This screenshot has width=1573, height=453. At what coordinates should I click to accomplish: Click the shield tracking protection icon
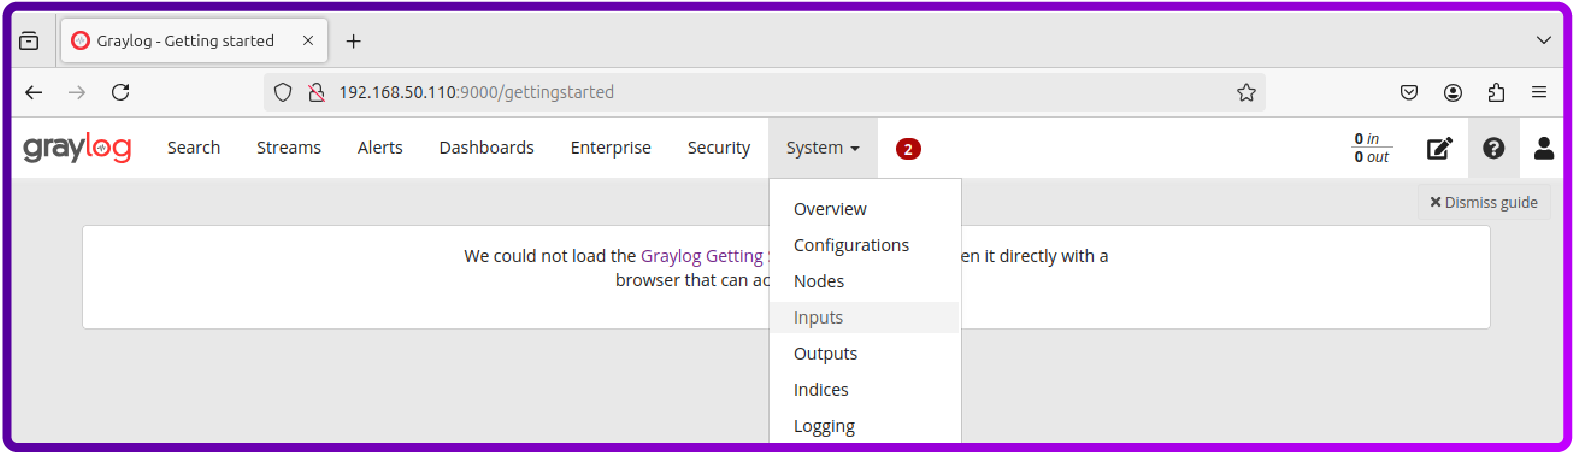(283, 92)
